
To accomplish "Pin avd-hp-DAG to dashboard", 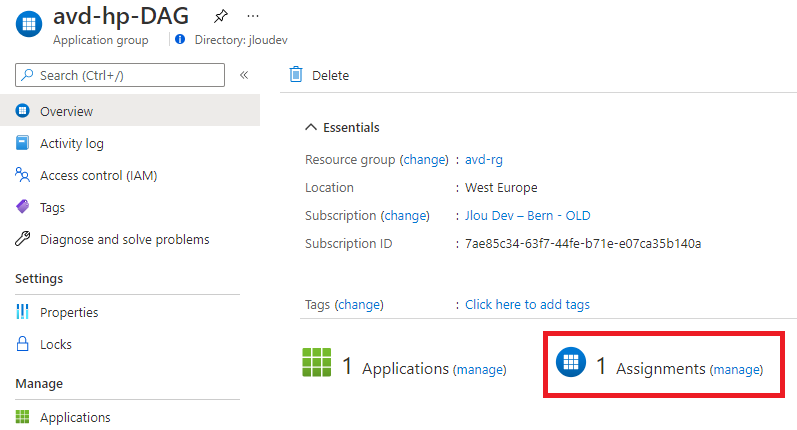I will pos(221,17).
